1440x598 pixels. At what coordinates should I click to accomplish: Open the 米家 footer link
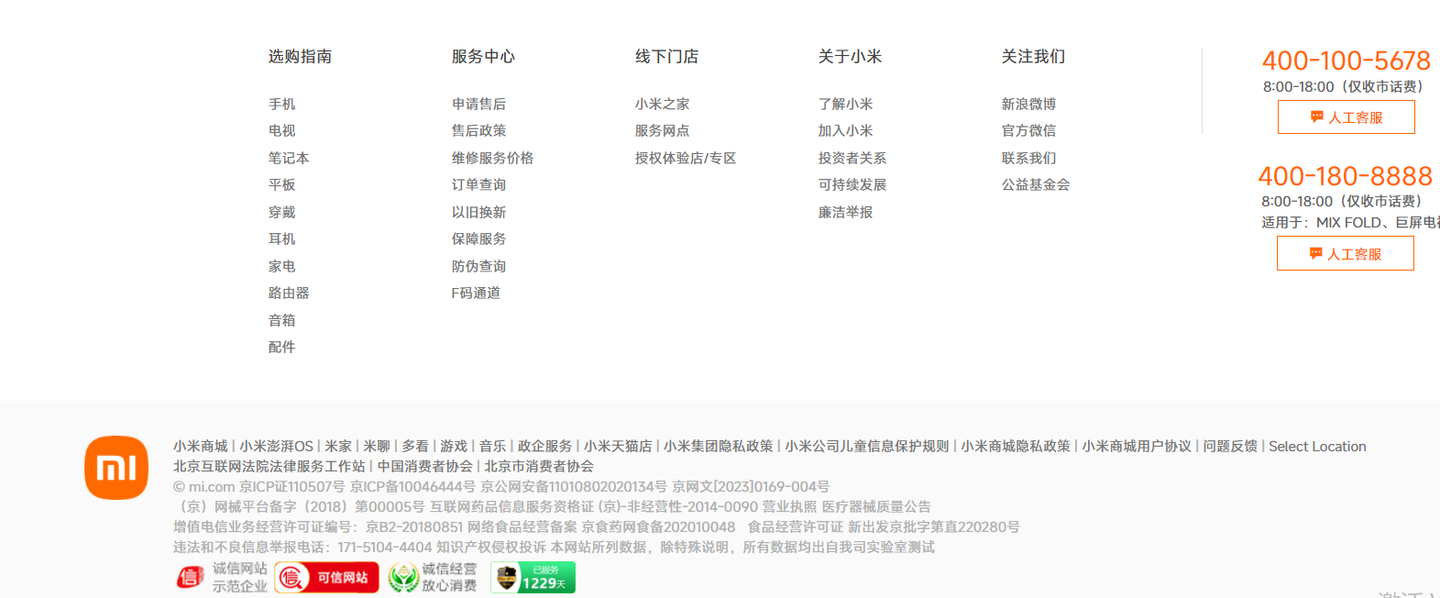coord(338,446)
